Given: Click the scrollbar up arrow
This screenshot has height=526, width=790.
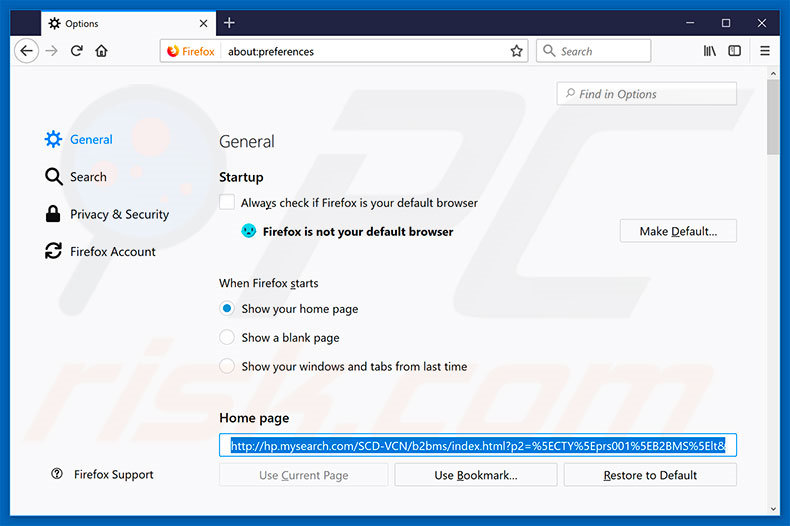Looking at the screenshot, I should click(x=773, y=74).
